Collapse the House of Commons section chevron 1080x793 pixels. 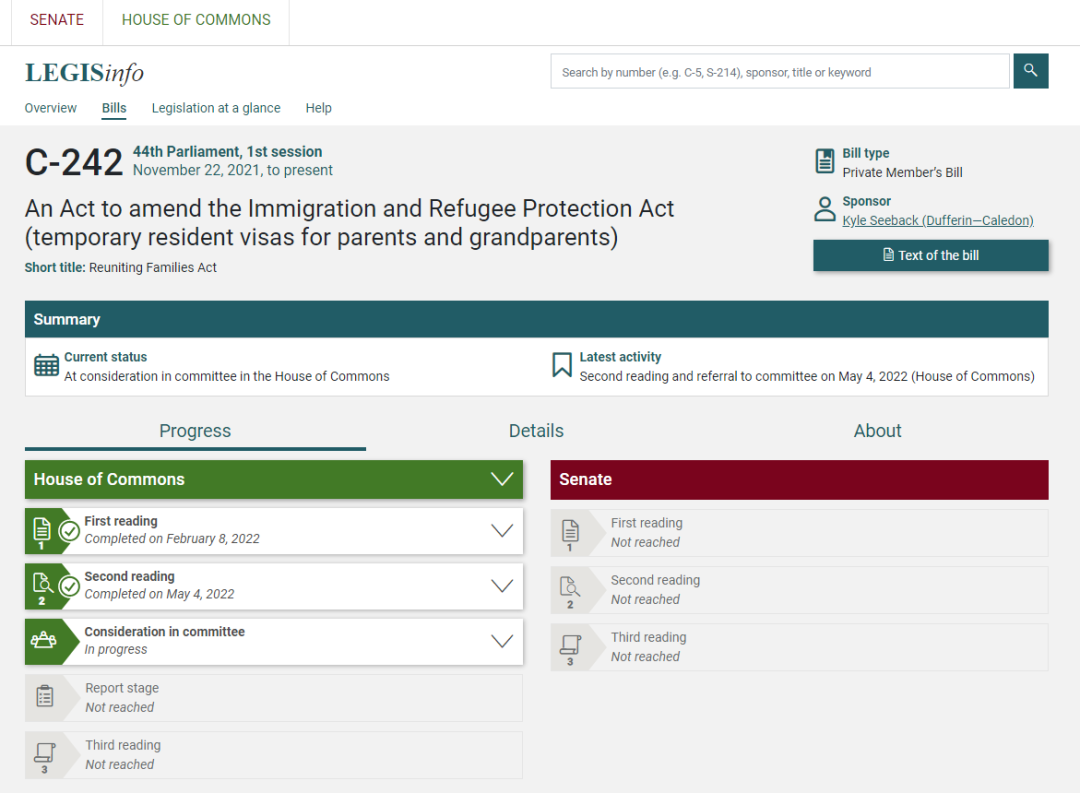pyautogui.click(x=501, y=479)
